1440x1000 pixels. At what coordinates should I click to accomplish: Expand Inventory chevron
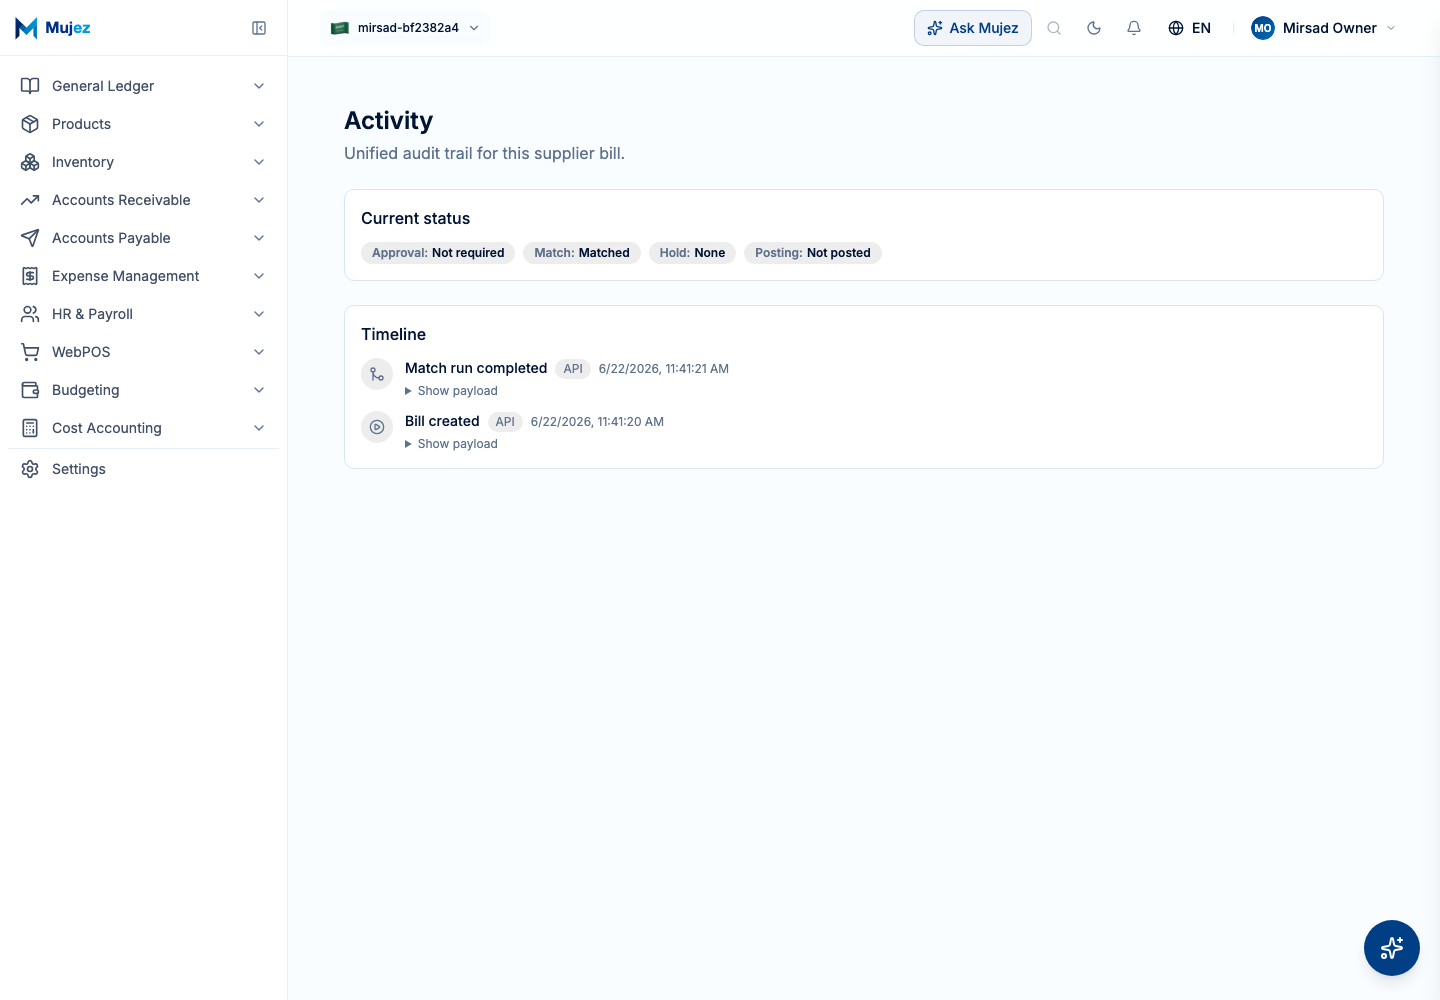coord(259,162)
